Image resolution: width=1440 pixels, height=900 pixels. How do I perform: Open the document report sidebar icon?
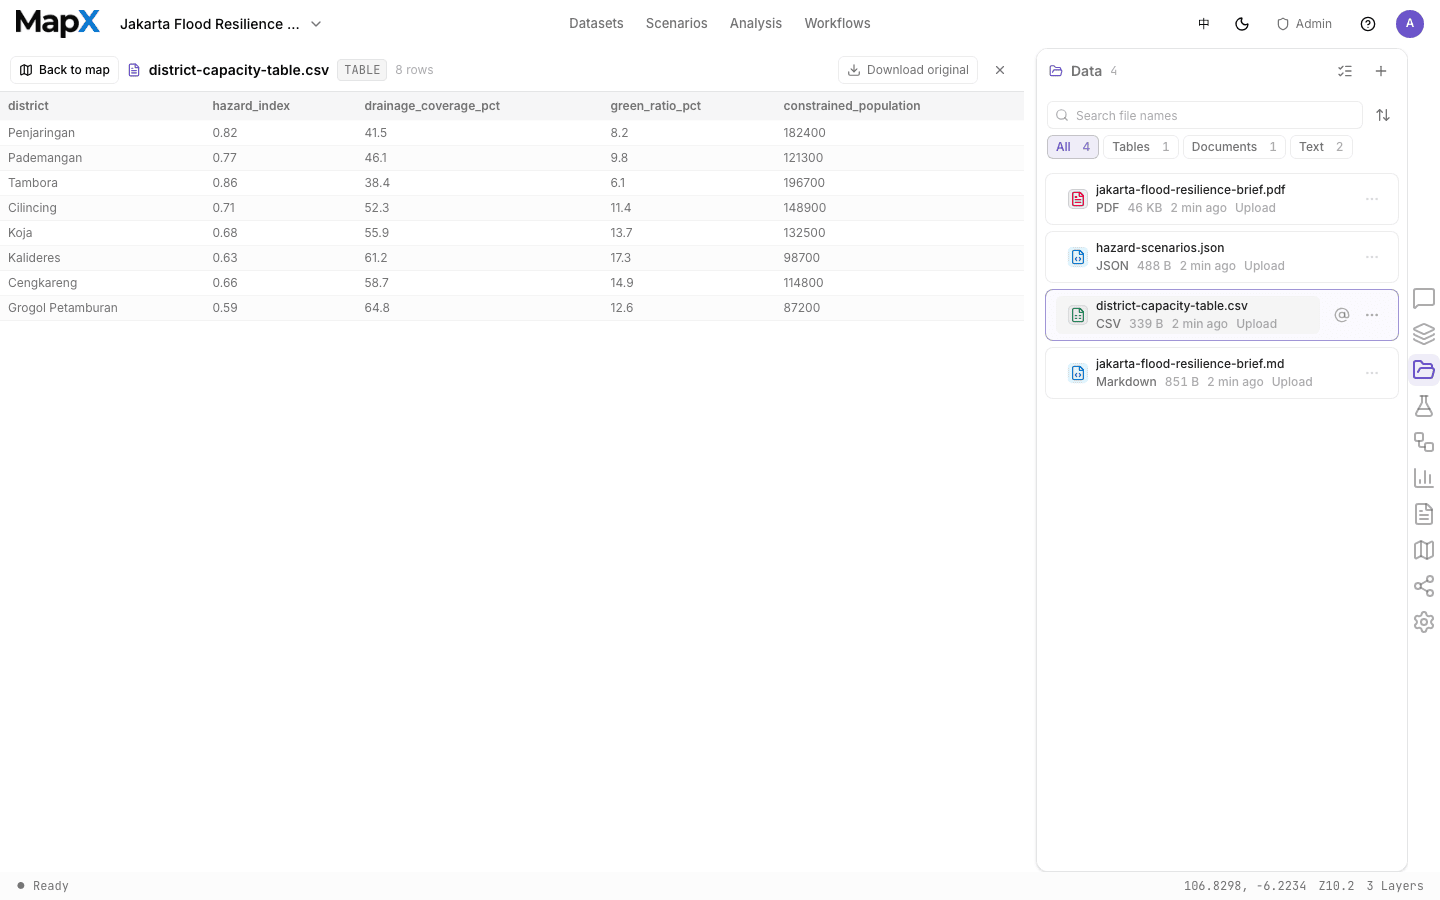1424,514
